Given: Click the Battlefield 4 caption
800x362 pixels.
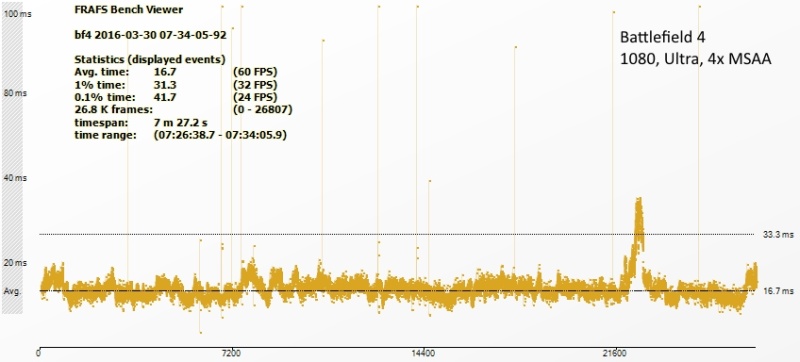Looking at the screenshot, I should [663, 37].
